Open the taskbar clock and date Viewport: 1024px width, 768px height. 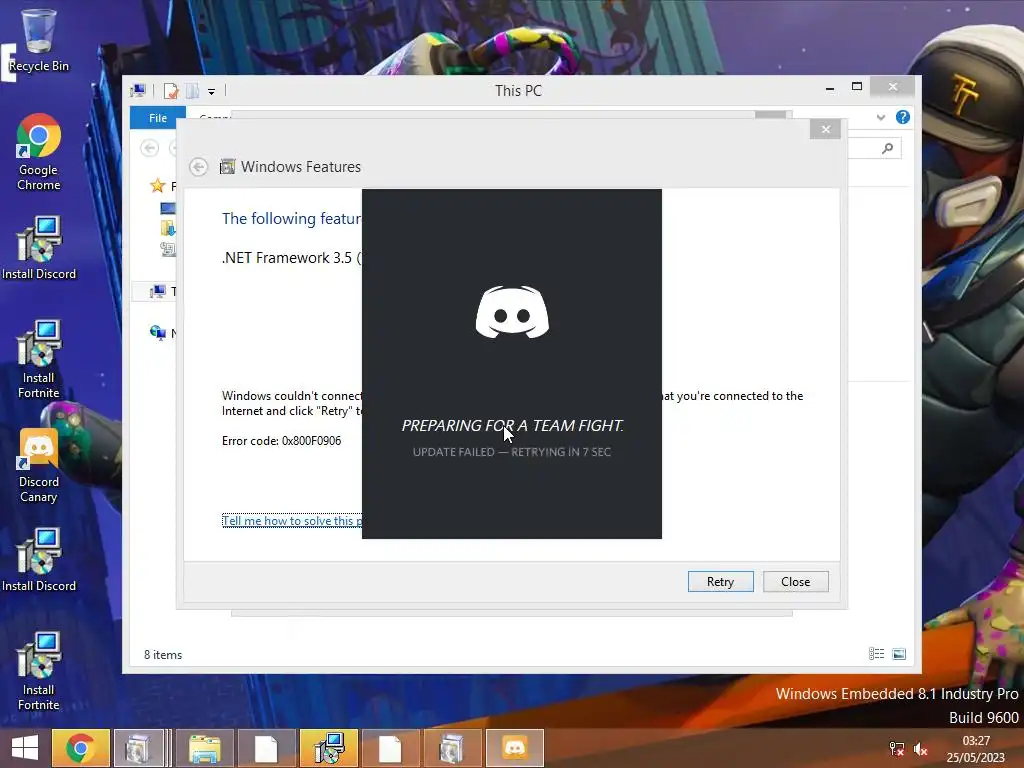[976, 749]
